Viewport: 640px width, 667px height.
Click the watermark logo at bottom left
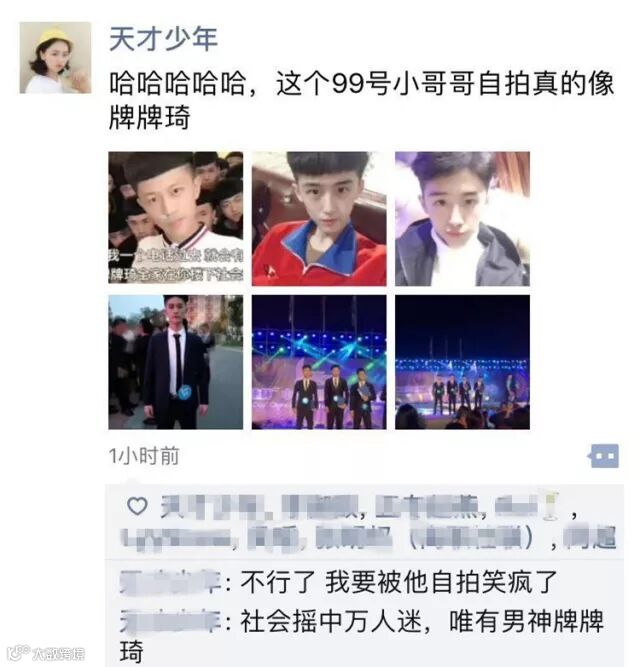pyautogui.click(x=47, y=653)
